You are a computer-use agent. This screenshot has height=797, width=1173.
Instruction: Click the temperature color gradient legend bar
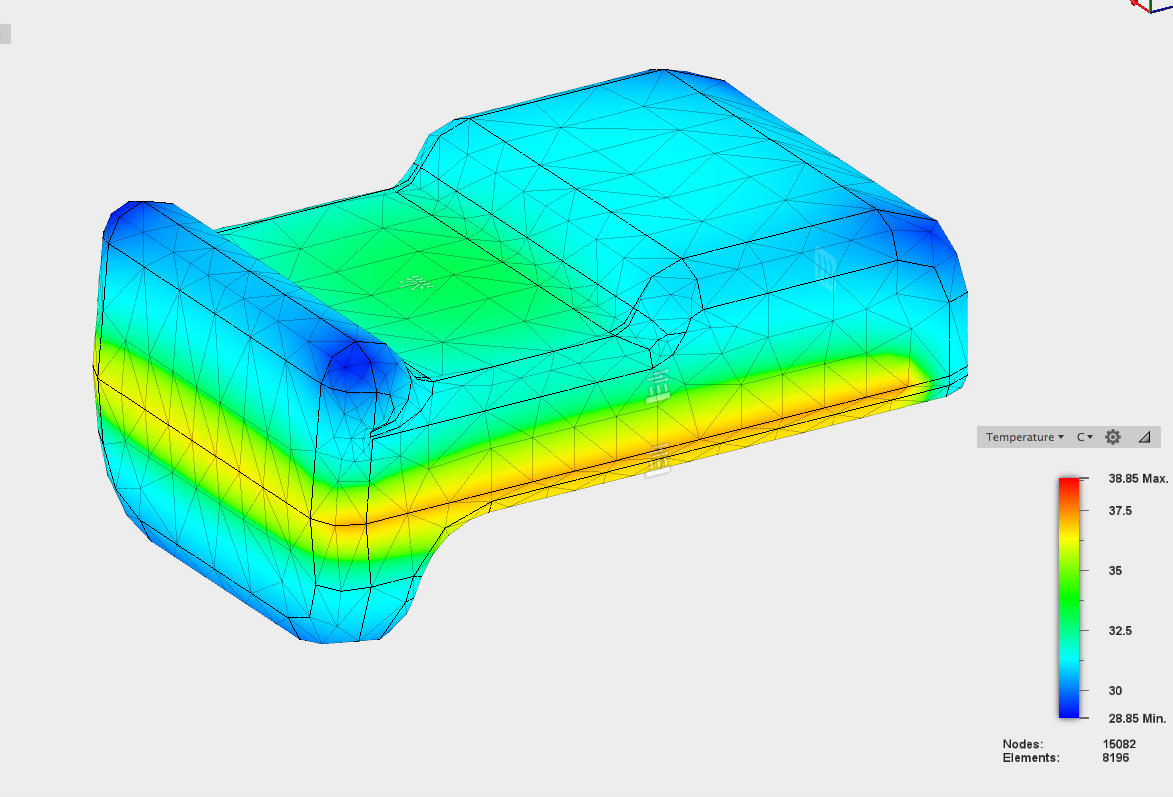1069,597
